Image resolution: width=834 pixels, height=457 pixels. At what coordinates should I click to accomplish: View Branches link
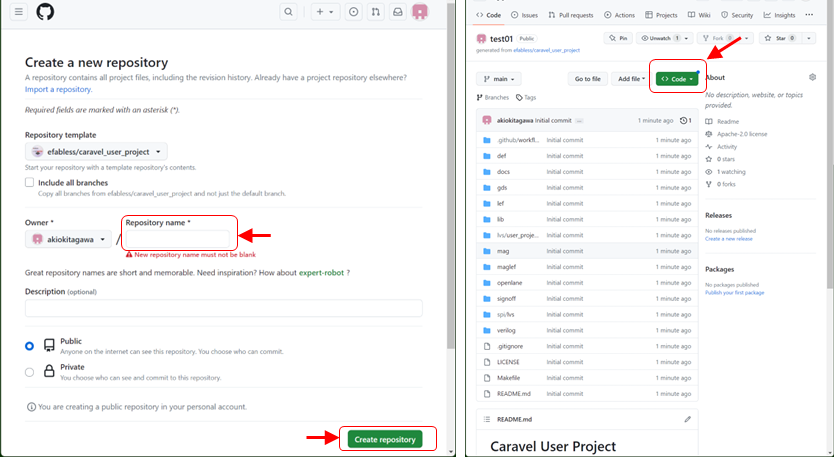(x=493, y=97)
